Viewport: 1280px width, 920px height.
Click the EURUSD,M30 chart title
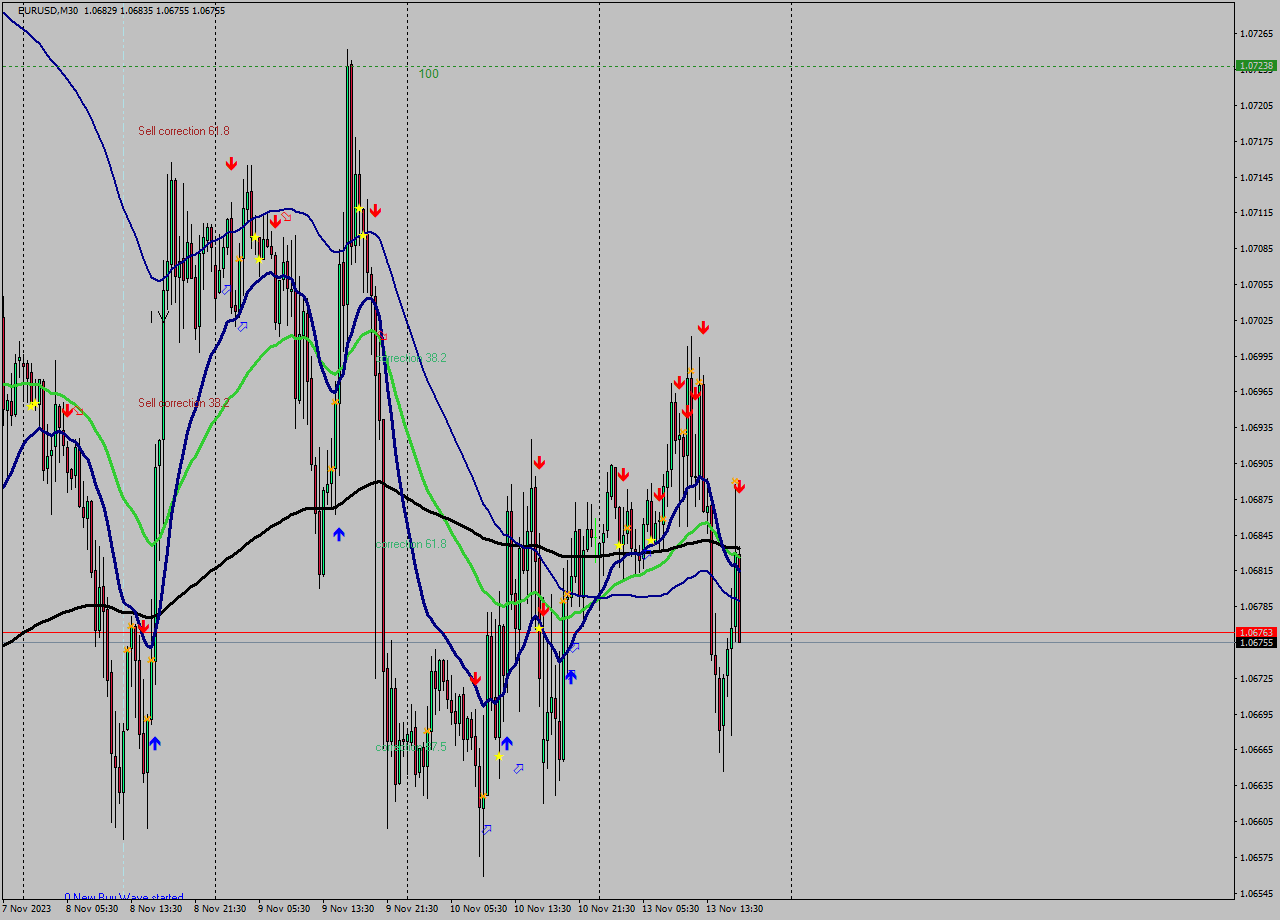49,11
